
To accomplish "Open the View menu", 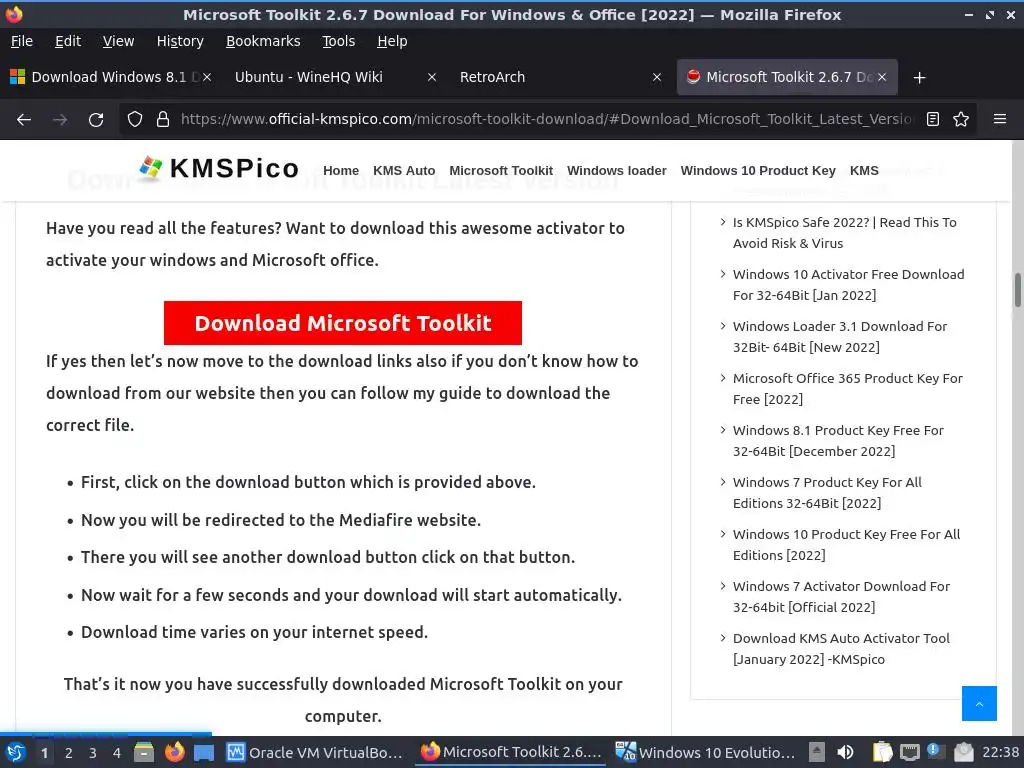I will coord(118,41).
